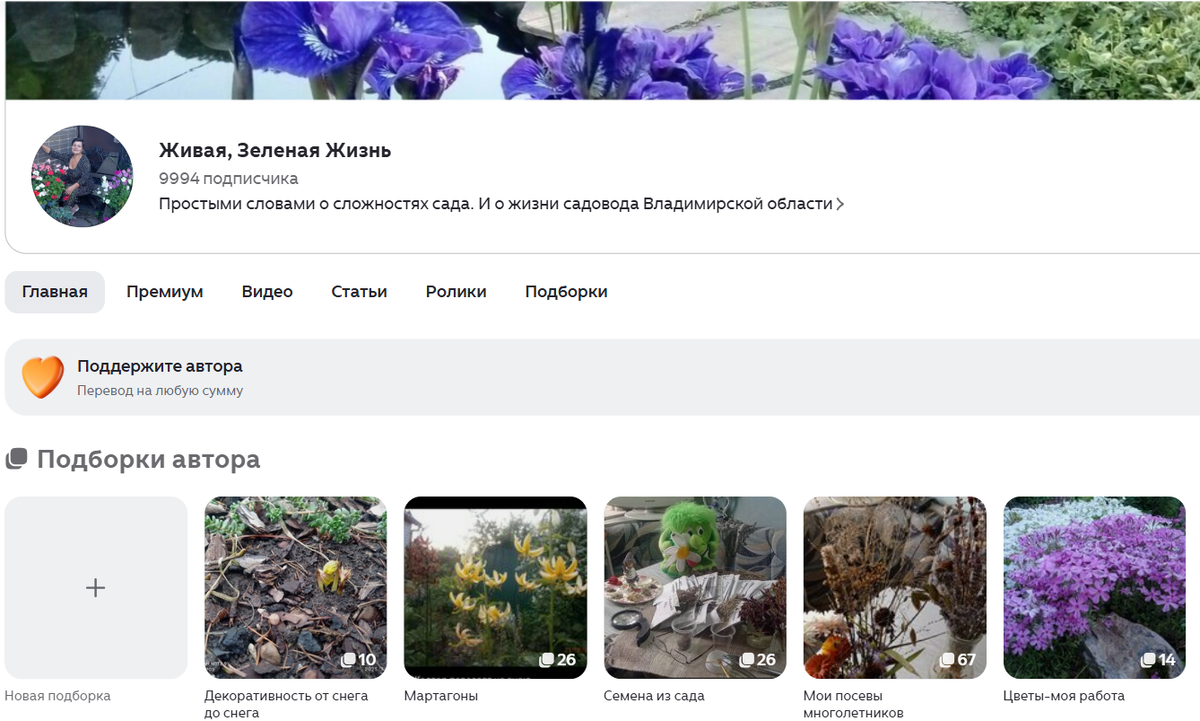Image resolution: width=1200 pixels, height=721 pixels.
Task: Open the Ролики tab
Action: coord(456,292)
